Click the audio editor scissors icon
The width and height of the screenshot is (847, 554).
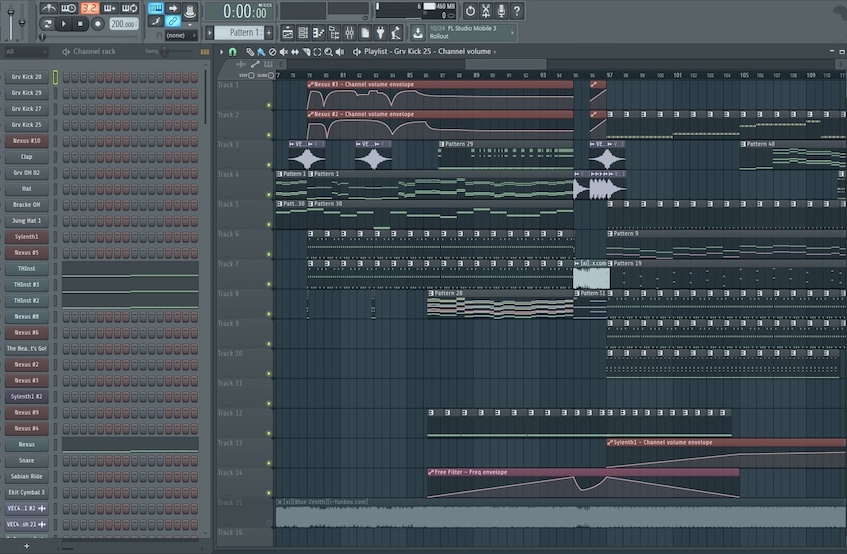[x=486, y=10]
